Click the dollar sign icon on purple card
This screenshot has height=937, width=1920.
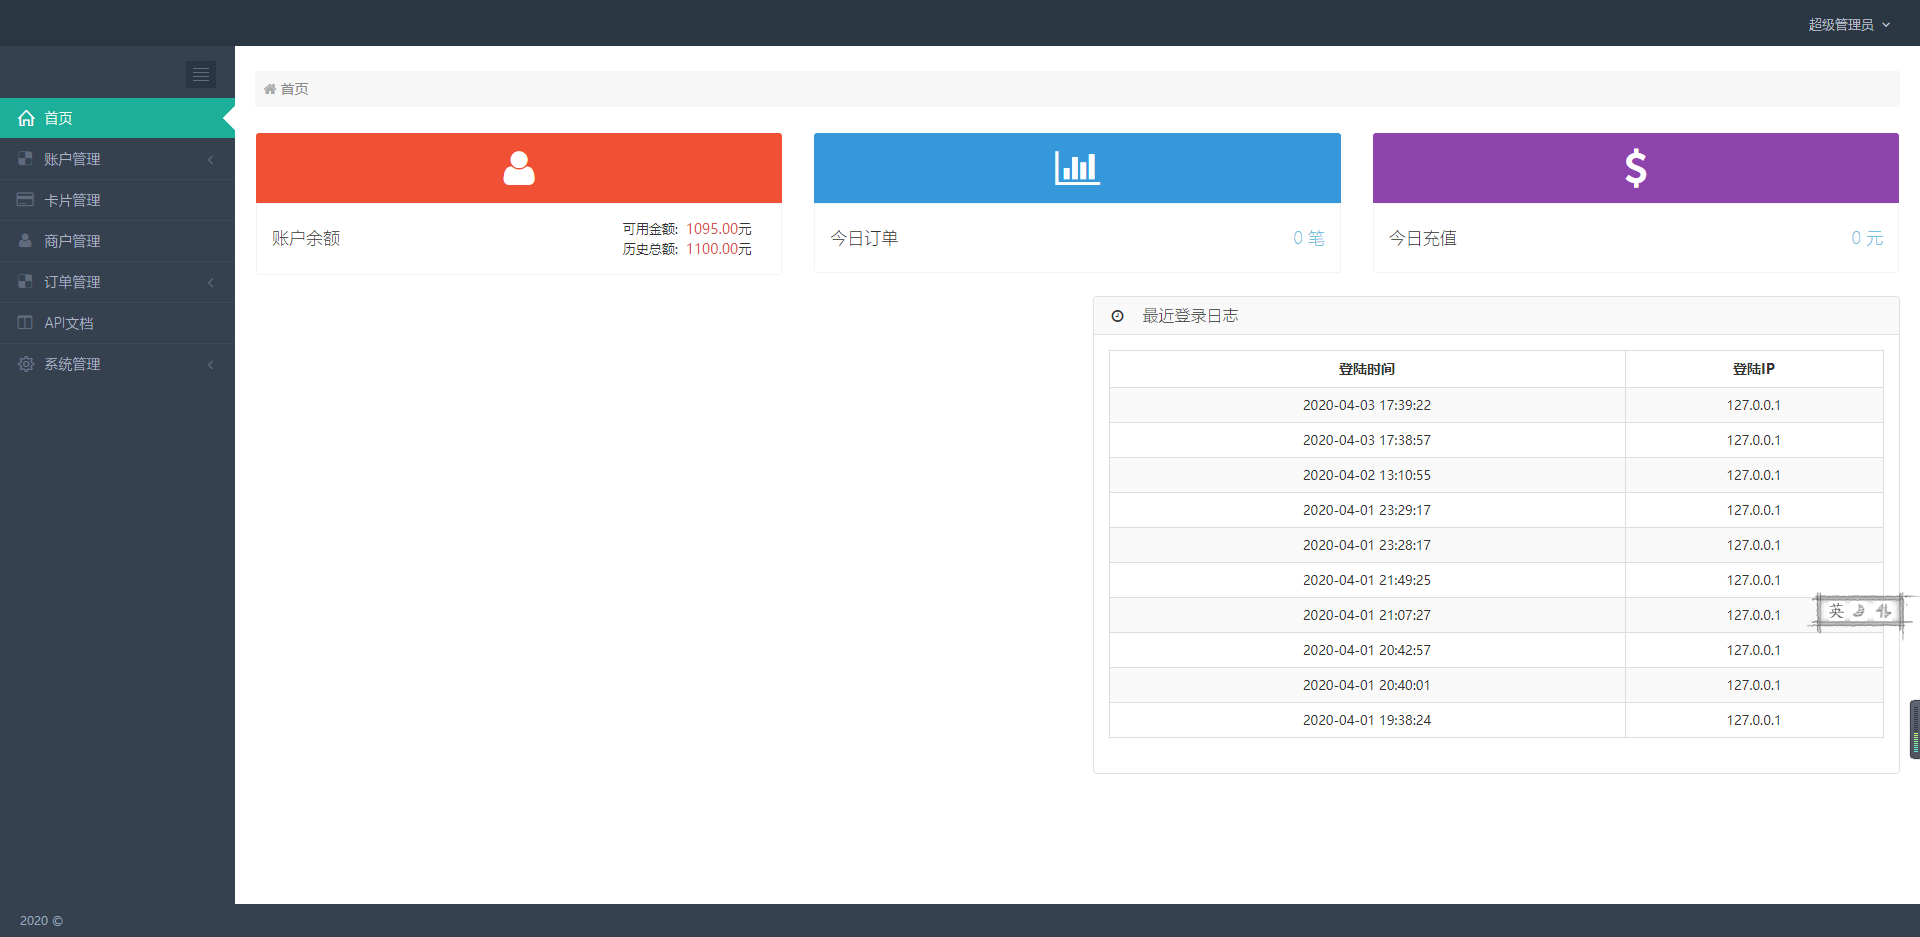[x=1636, y=168]
